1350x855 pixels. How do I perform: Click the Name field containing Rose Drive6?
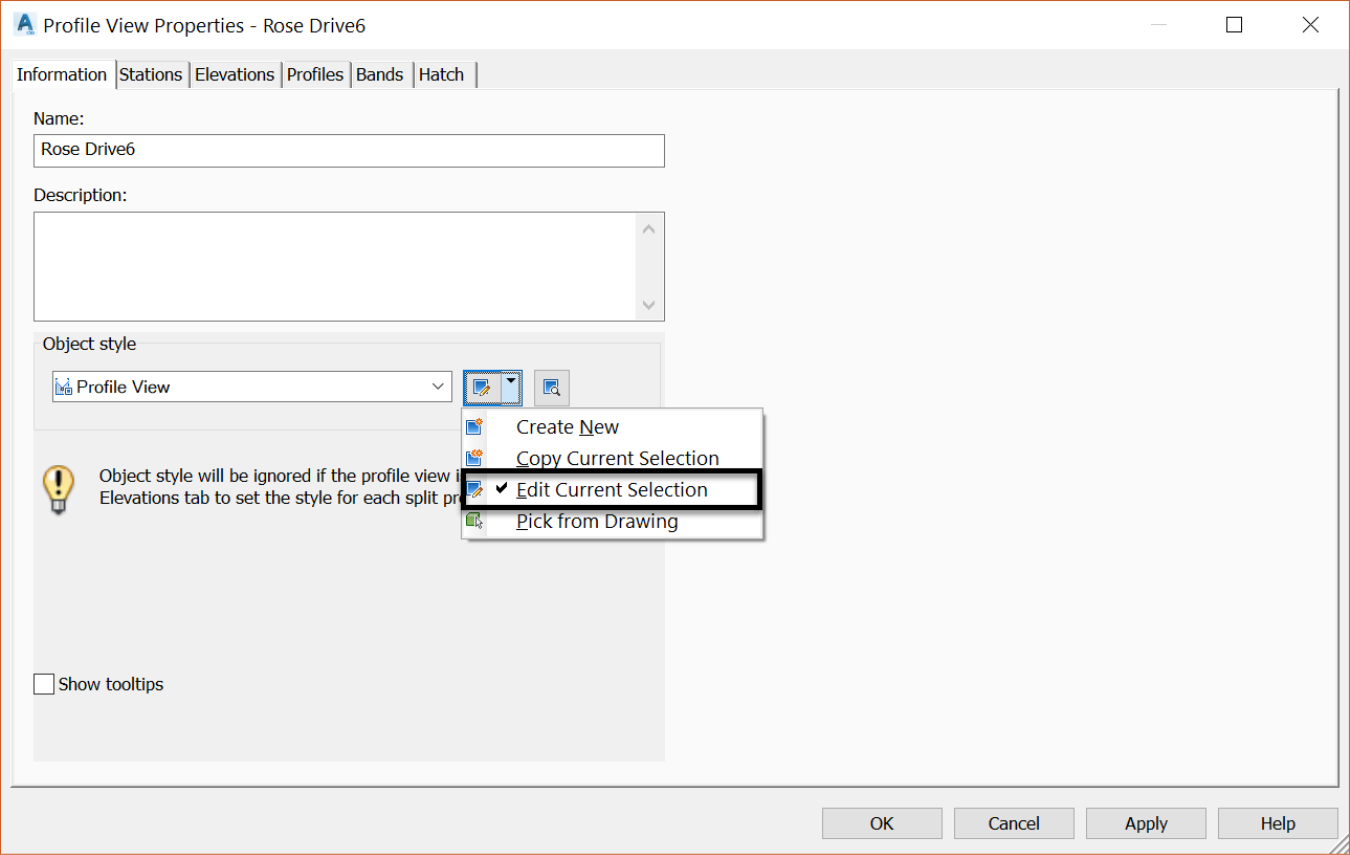pyautogui.click(x=349, y=150)
